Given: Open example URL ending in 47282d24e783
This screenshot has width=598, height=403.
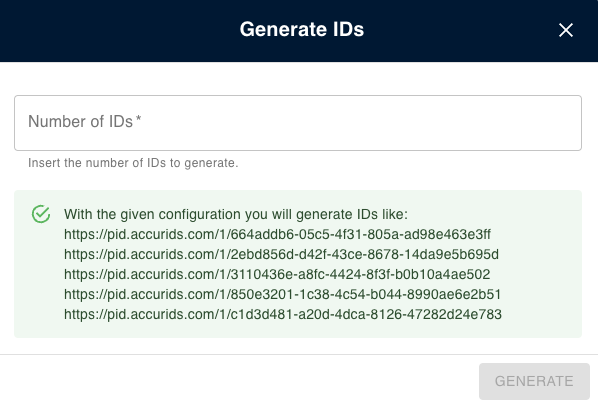Looking at the screenshot, I should pos(283,314).
